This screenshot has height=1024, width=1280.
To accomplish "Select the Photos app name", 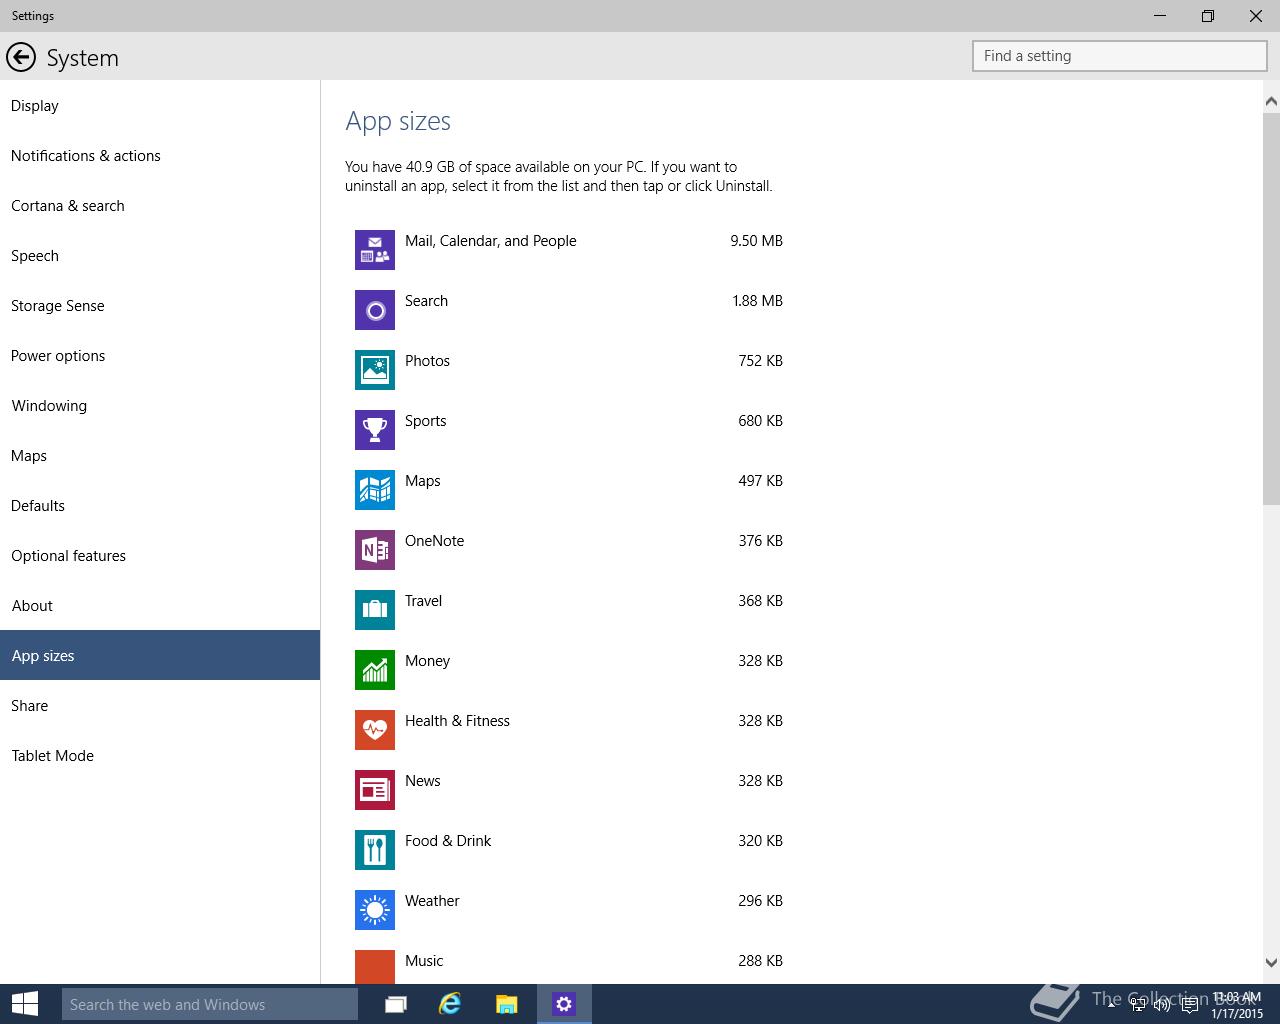I will click(427, 361).
